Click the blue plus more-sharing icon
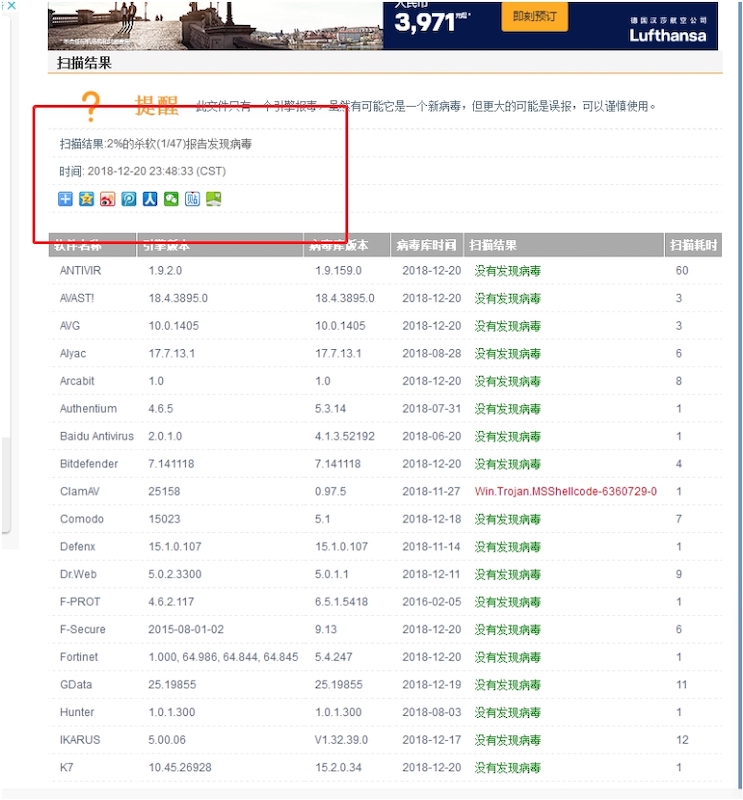 [x=66, y=199]
